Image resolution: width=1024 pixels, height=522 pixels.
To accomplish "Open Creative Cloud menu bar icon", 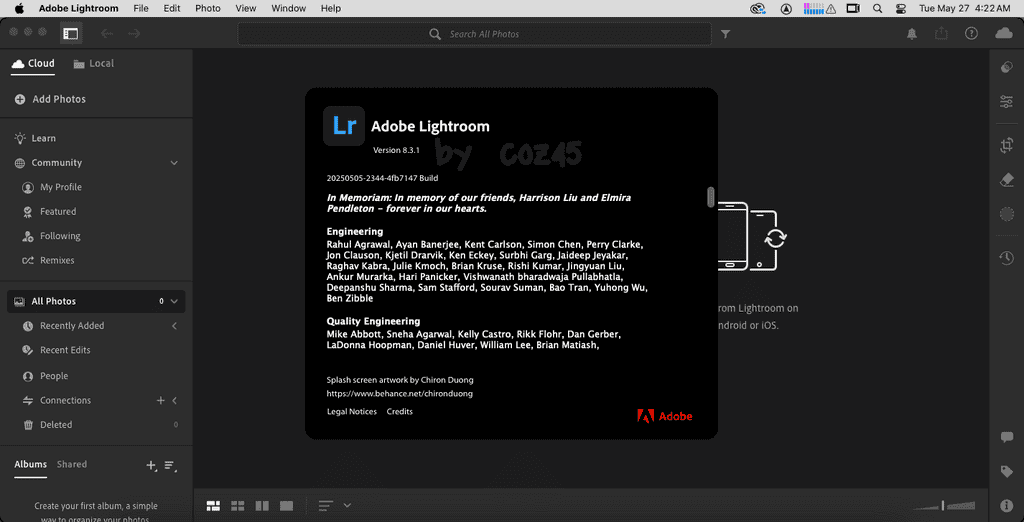I will [x=758, y=8].
